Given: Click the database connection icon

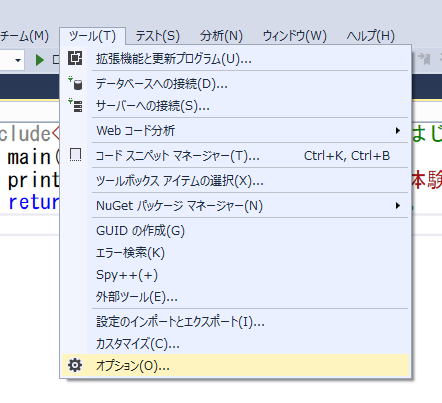Looking at the screenshot, I should click(75, 83).
